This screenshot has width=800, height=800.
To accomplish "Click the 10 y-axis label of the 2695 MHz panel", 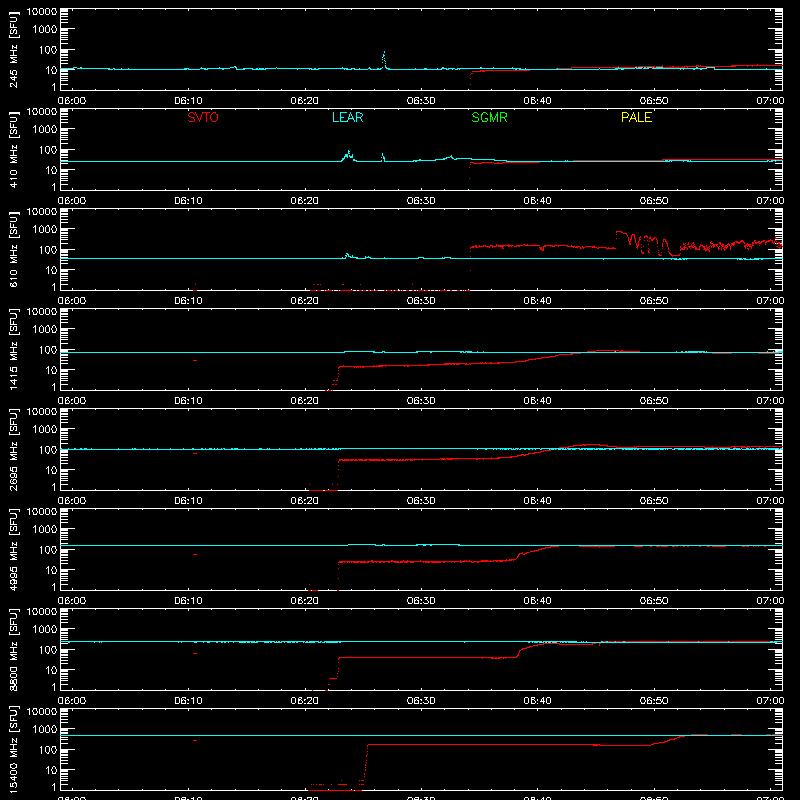I will (x=52, y=470).
